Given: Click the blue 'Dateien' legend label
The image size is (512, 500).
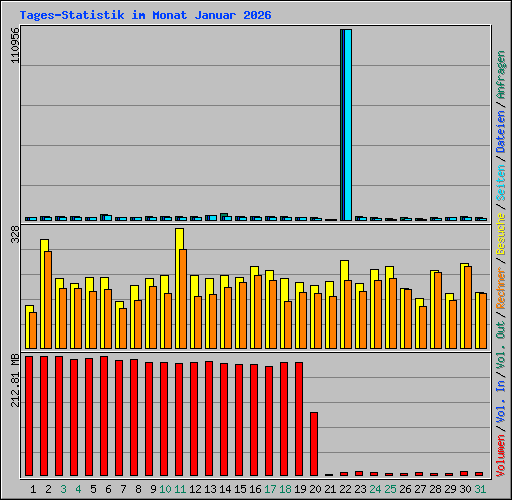Looking at the screenshot, I should coord(501,132).
